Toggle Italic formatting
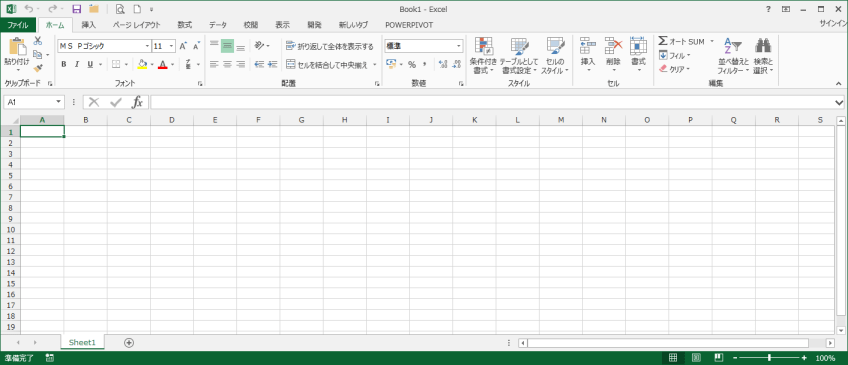This screenshot has height=365, width=848. coord(77,64)
